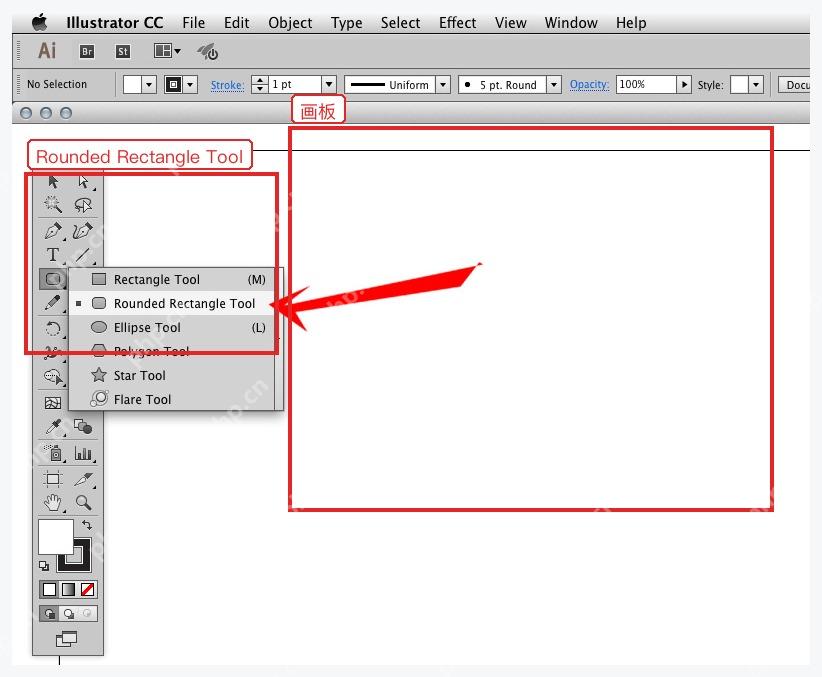Choose Rectangle Tool from flyout
822x677 pixels.
[x=172, y=280]
